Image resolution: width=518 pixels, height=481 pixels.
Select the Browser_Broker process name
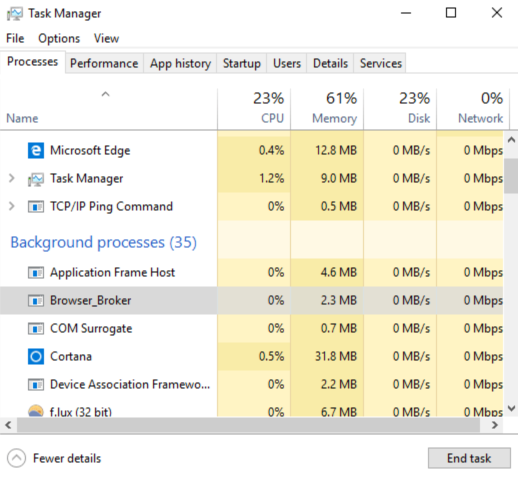tap(90, 301)
